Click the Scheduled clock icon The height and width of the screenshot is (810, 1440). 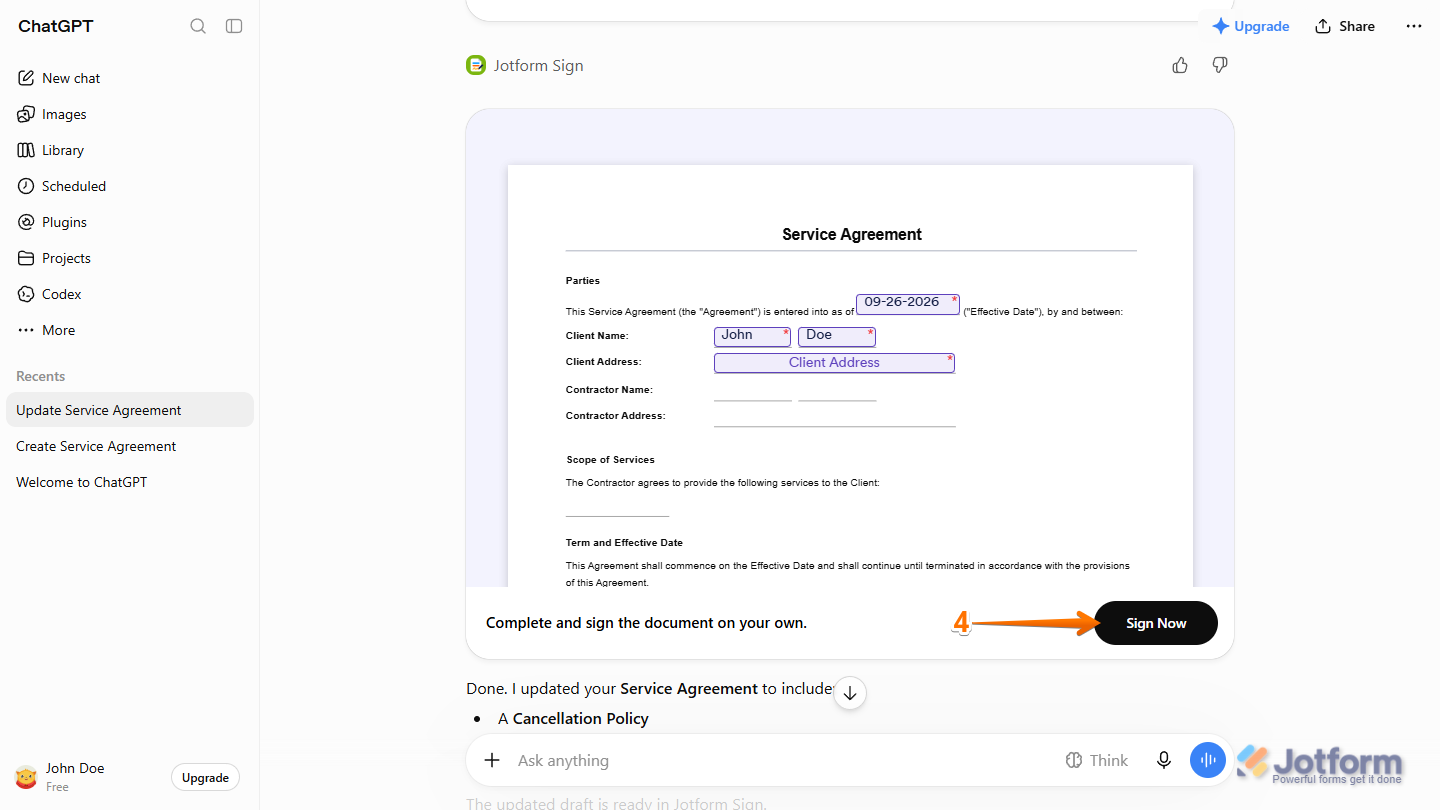[26, 186]
